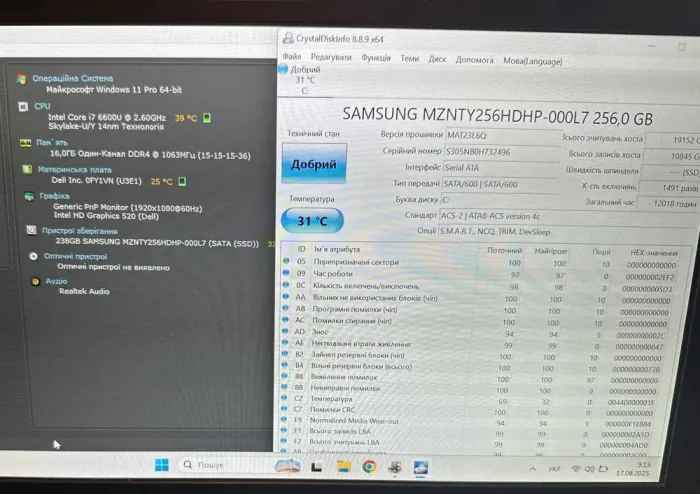
Task: Open File Explorer folder icon in taskbar
Action: pyautogui.click(x=343, y=466)
